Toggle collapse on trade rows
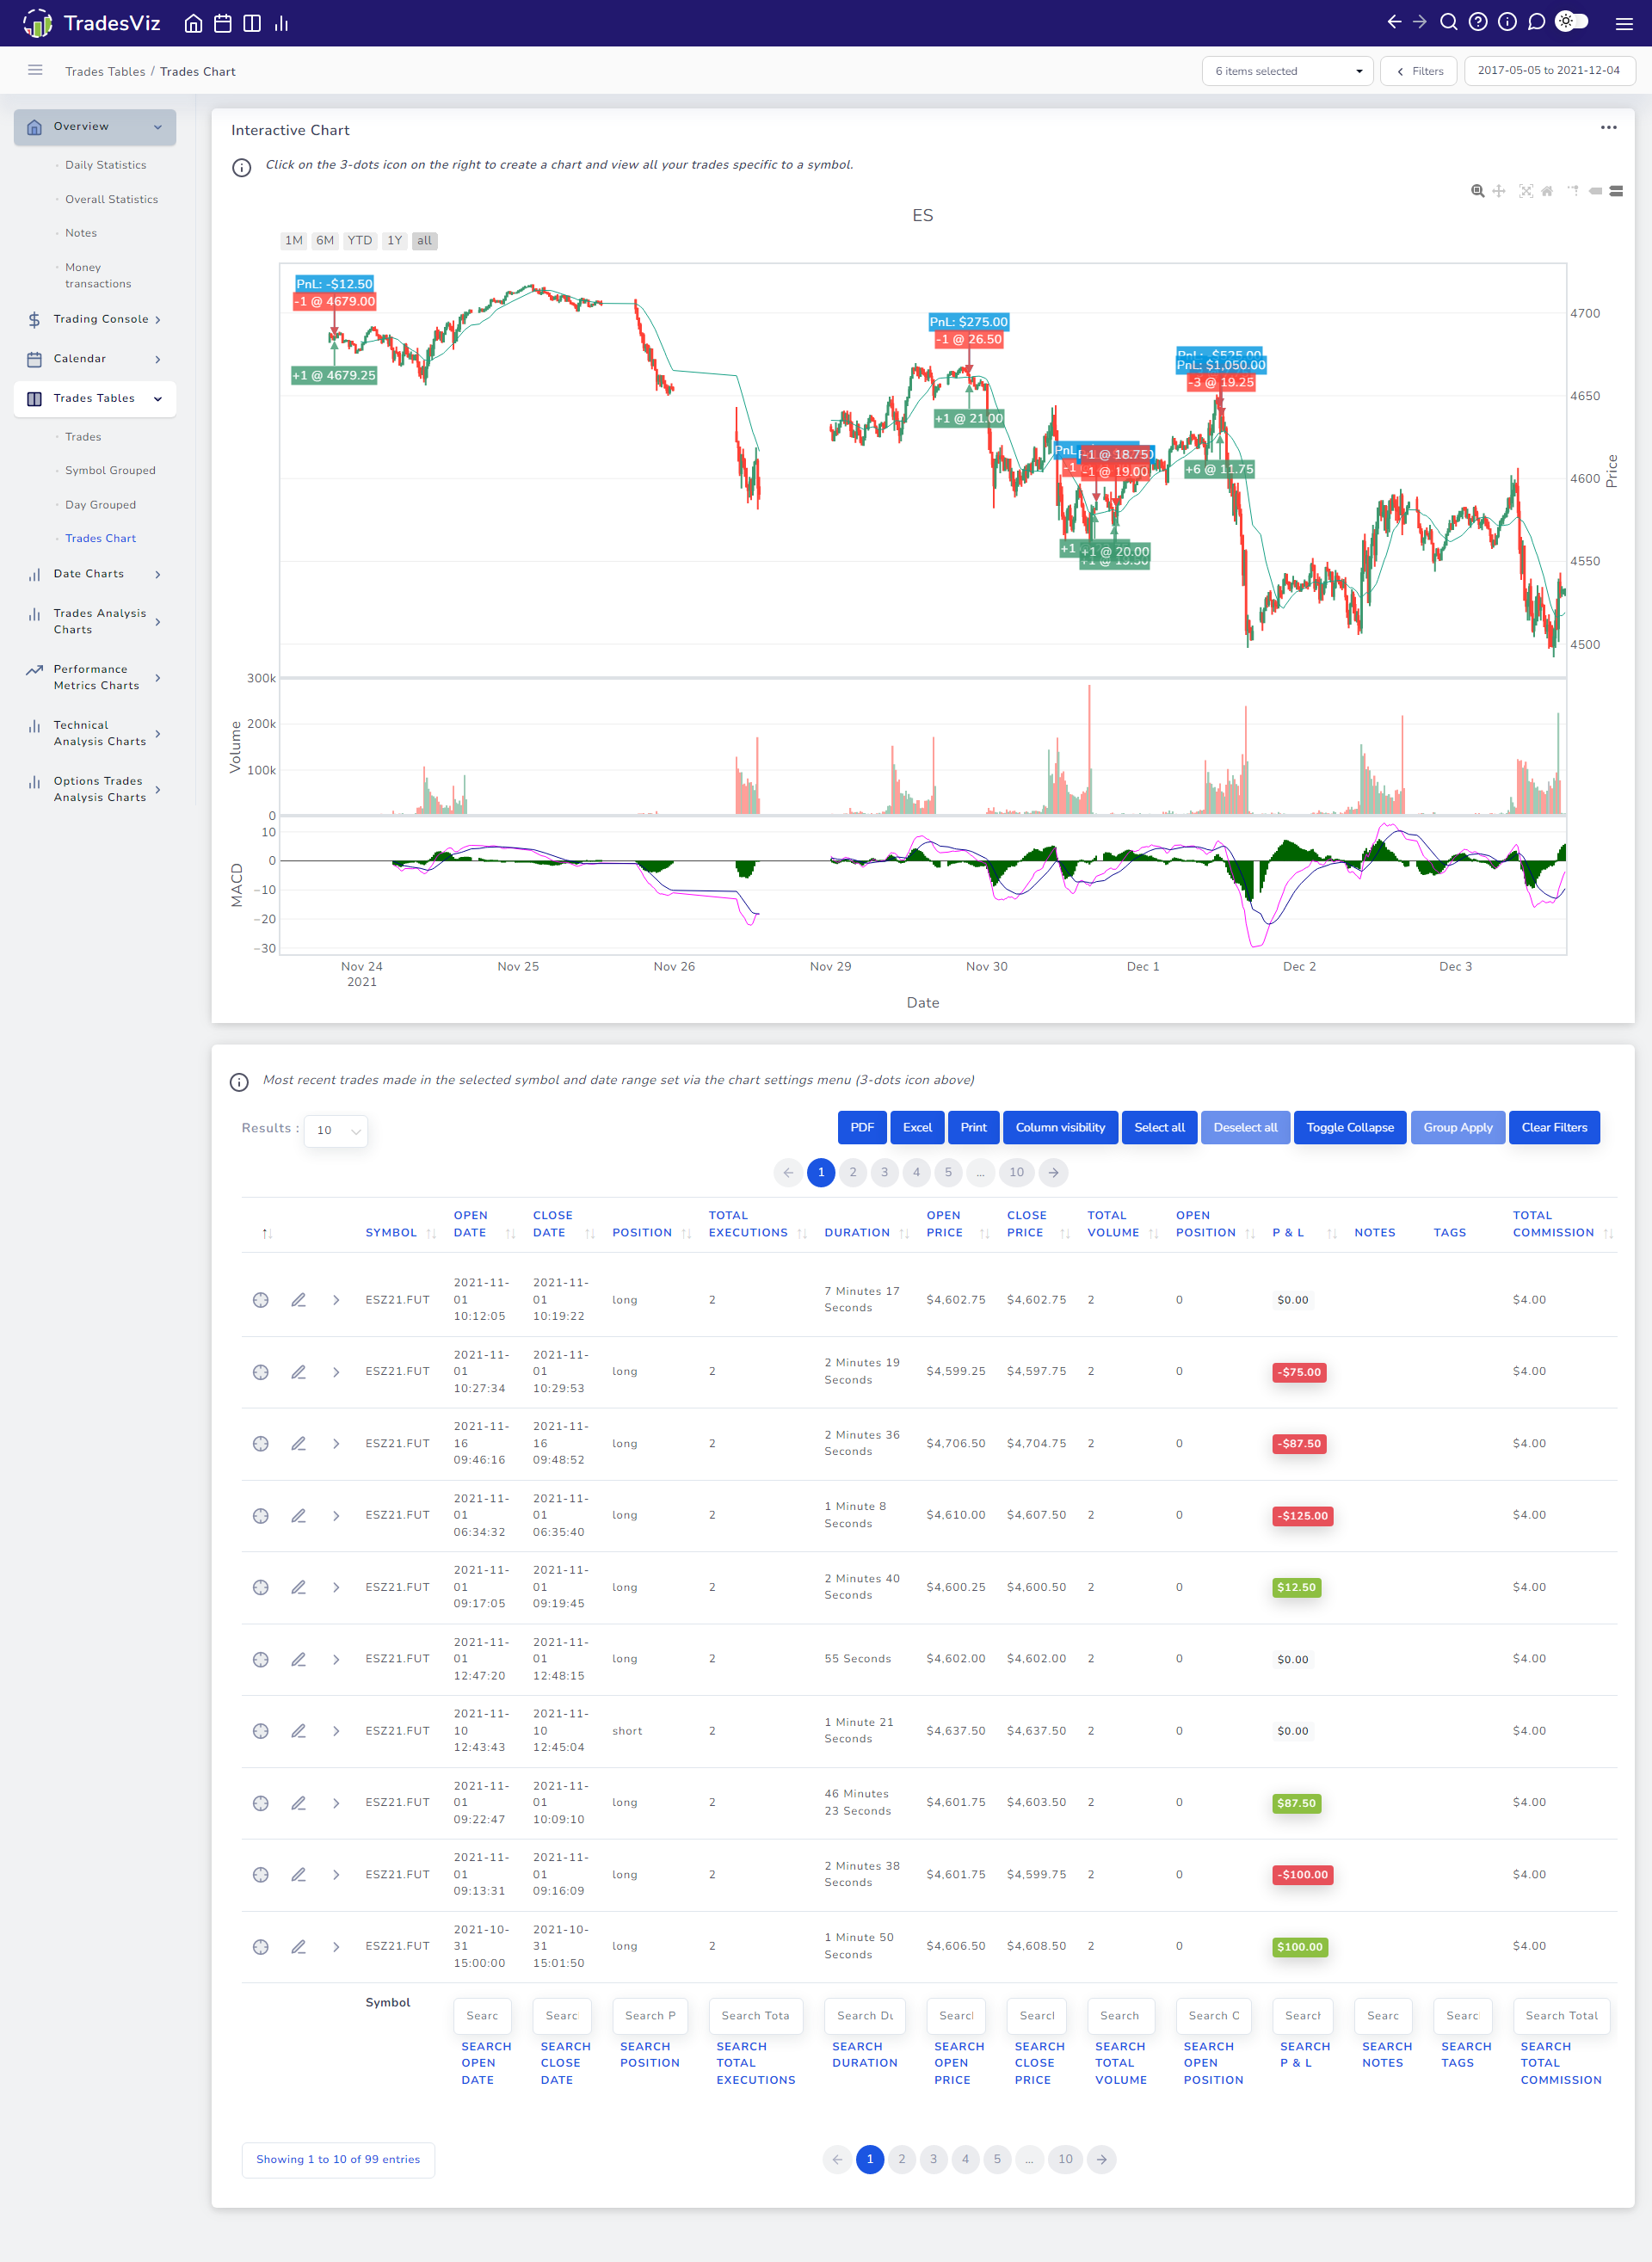This screenshot has width=1652, height=2262. click(x=1352, y=1125)
